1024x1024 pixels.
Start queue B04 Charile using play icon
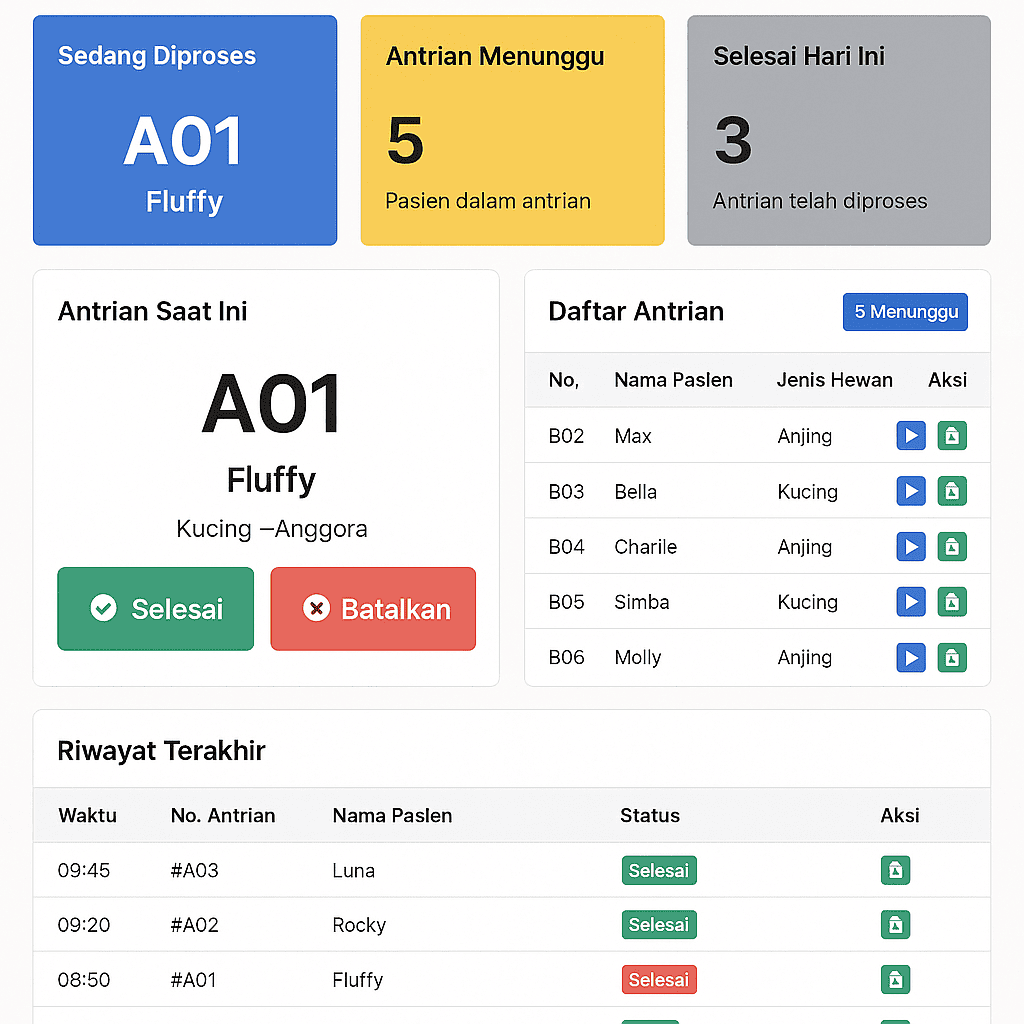[x=910, y=546]
